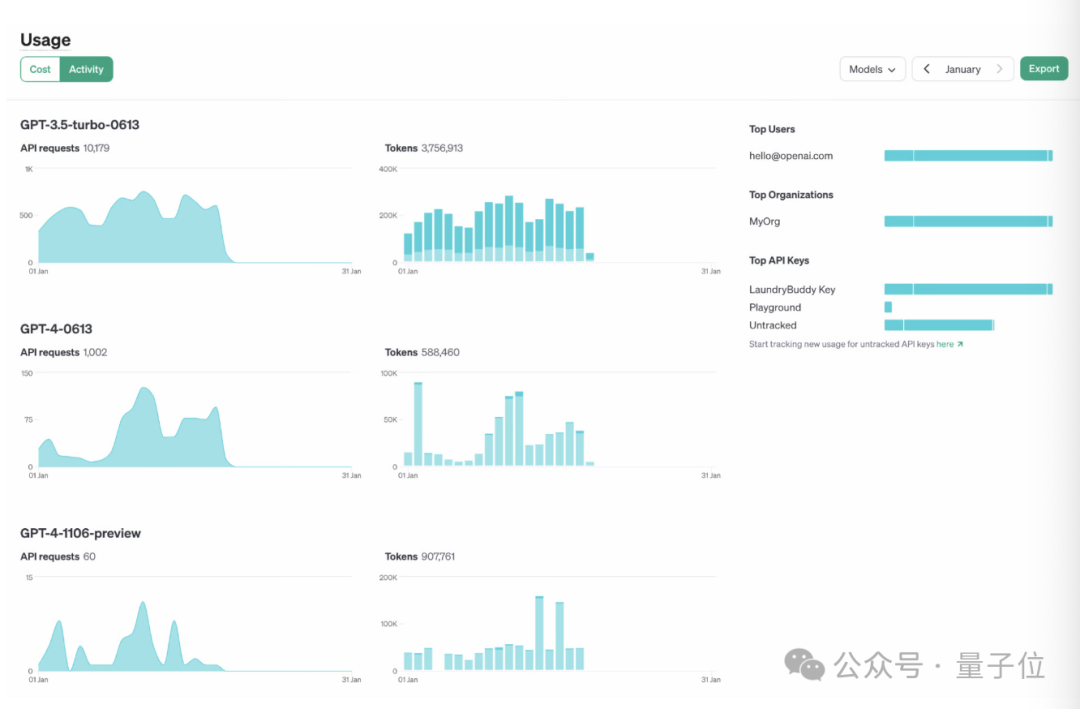Open the January month picker
The width and height of the screenshot is (1080, 709).
click(x=962, y=69)
